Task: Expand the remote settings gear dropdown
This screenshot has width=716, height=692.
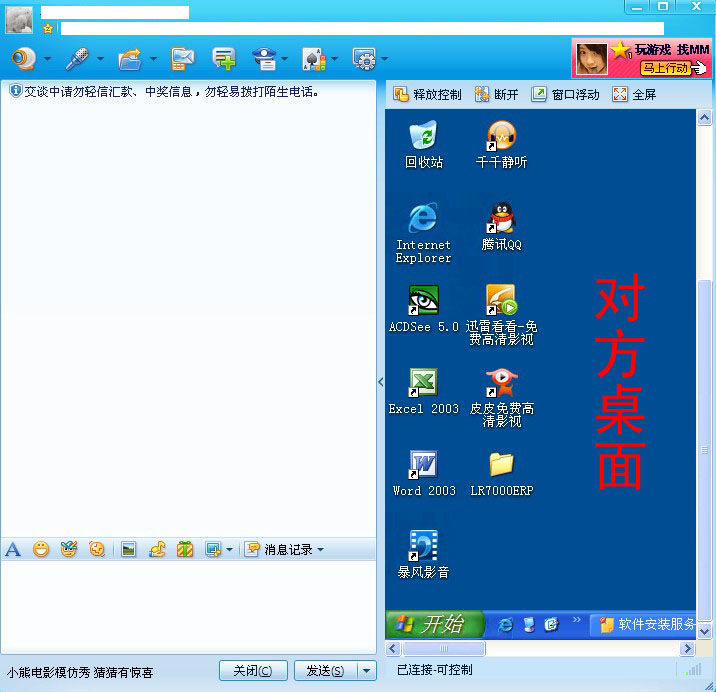Action: (384, 59)
